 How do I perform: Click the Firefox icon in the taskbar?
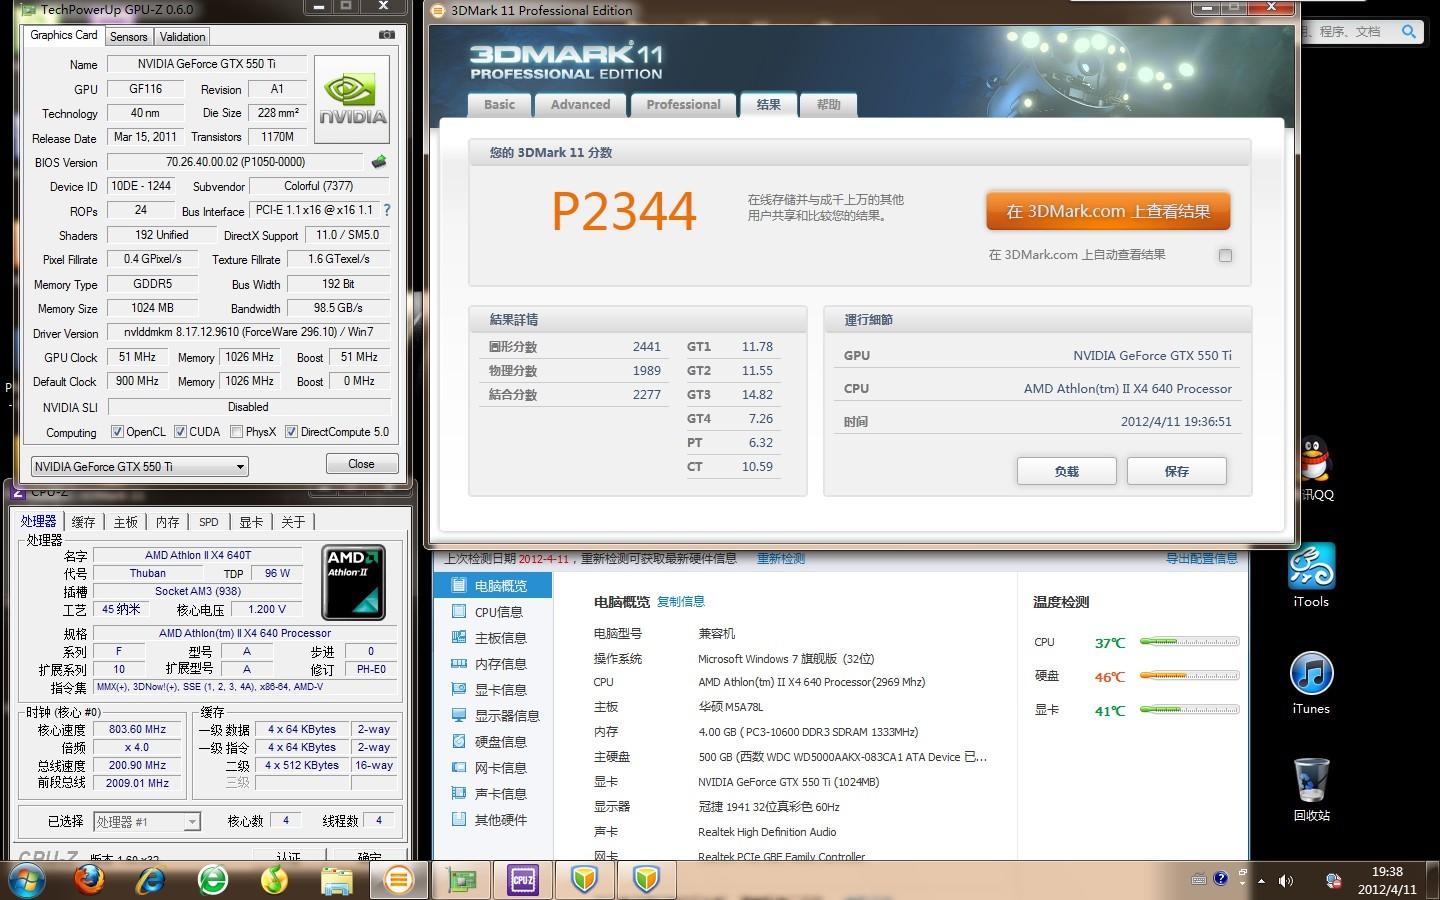[x=89, y=880]
